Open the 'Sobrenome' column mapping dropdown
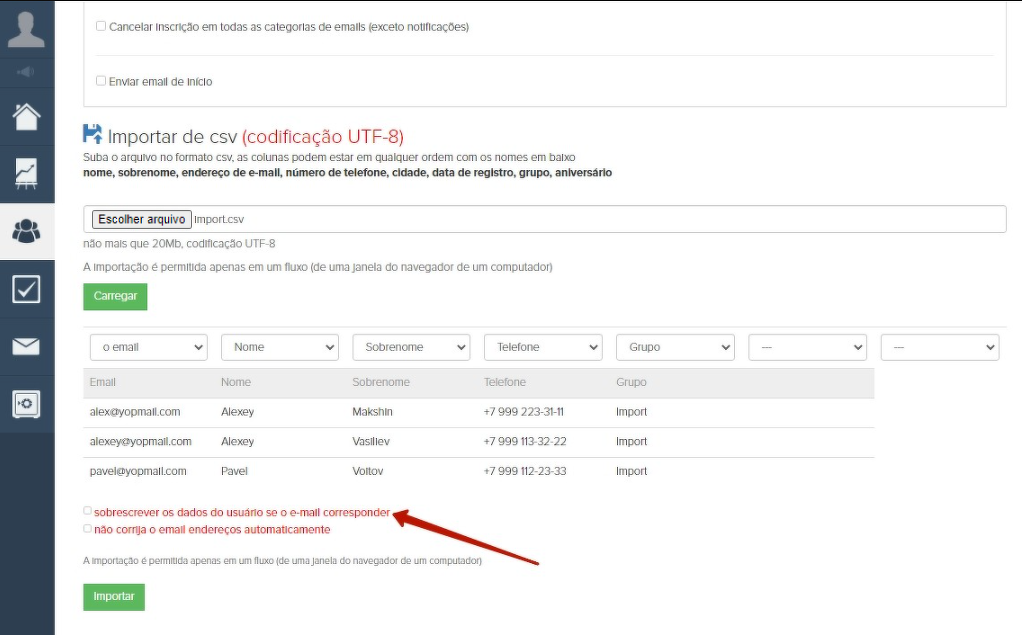This screenshot has width=1022, height=635. click(411, 347)
